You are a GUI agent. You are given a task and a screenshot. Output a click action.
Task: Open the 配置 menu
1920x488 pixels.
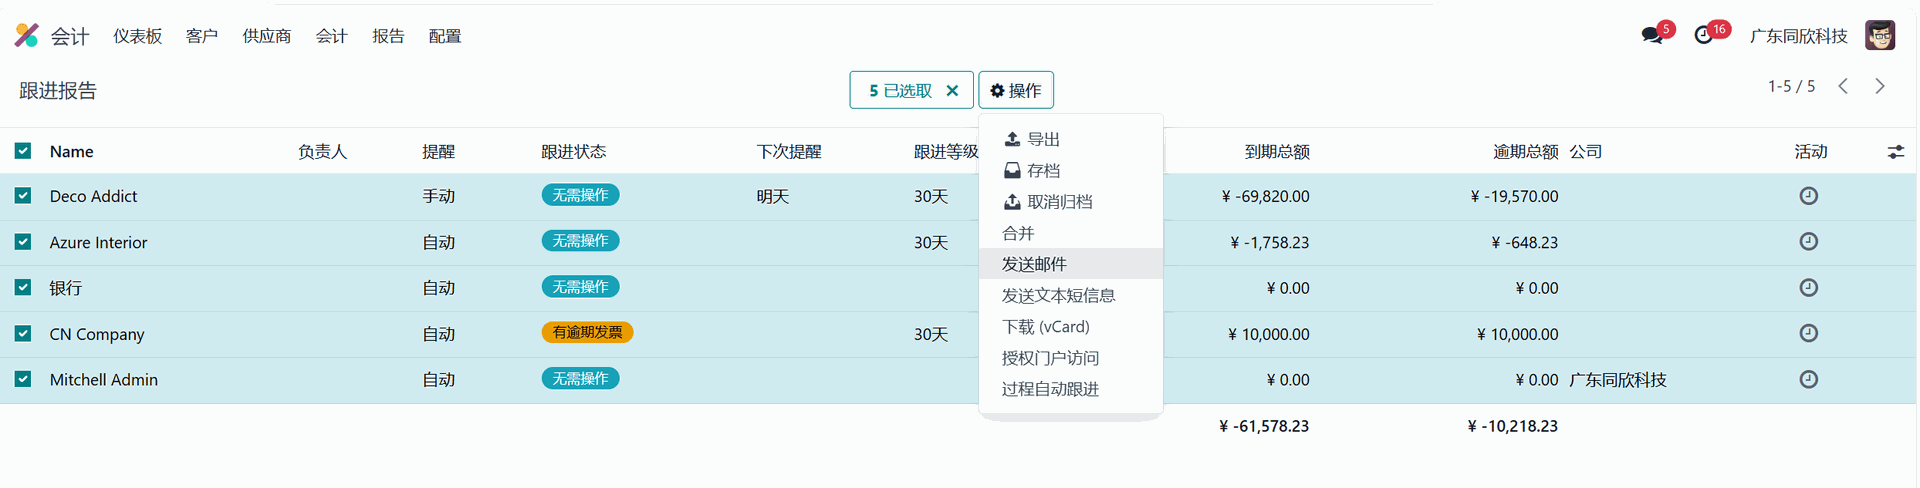pos(445,36)
